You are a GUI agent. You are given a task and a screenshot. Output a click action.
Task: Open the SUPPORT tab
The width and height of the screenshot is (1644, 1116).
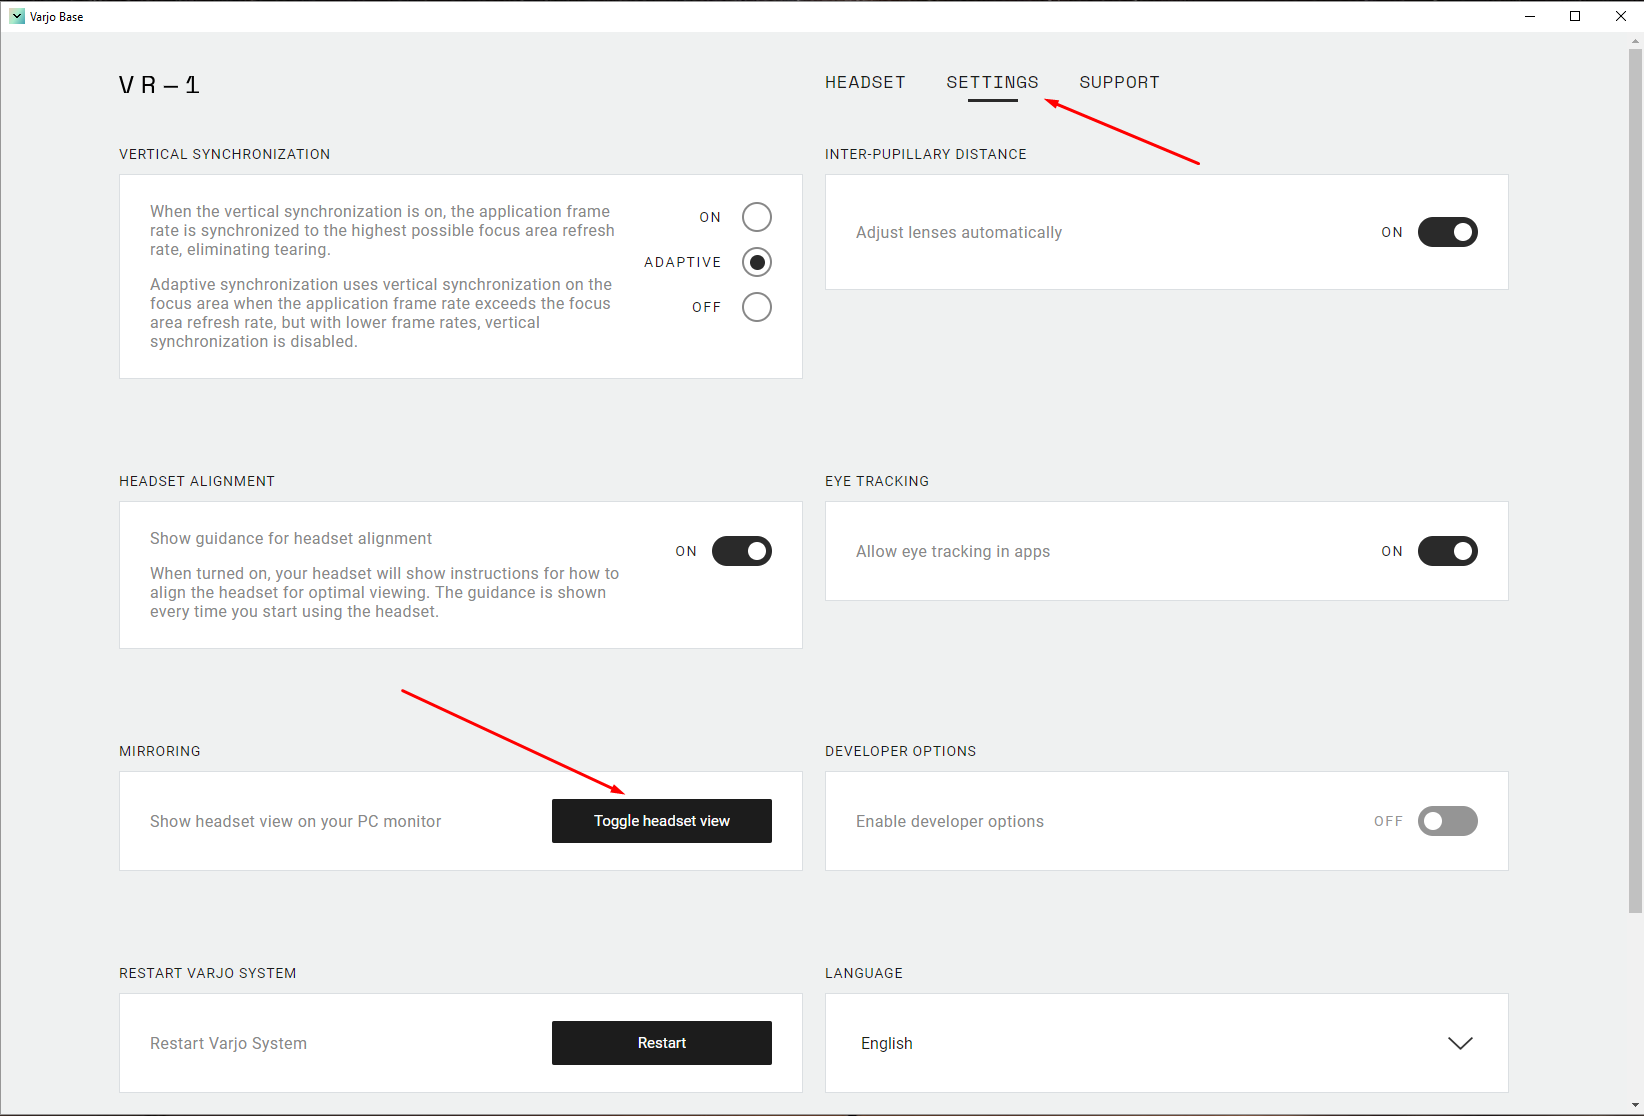pyautogui.click(x=1119, y=82)
